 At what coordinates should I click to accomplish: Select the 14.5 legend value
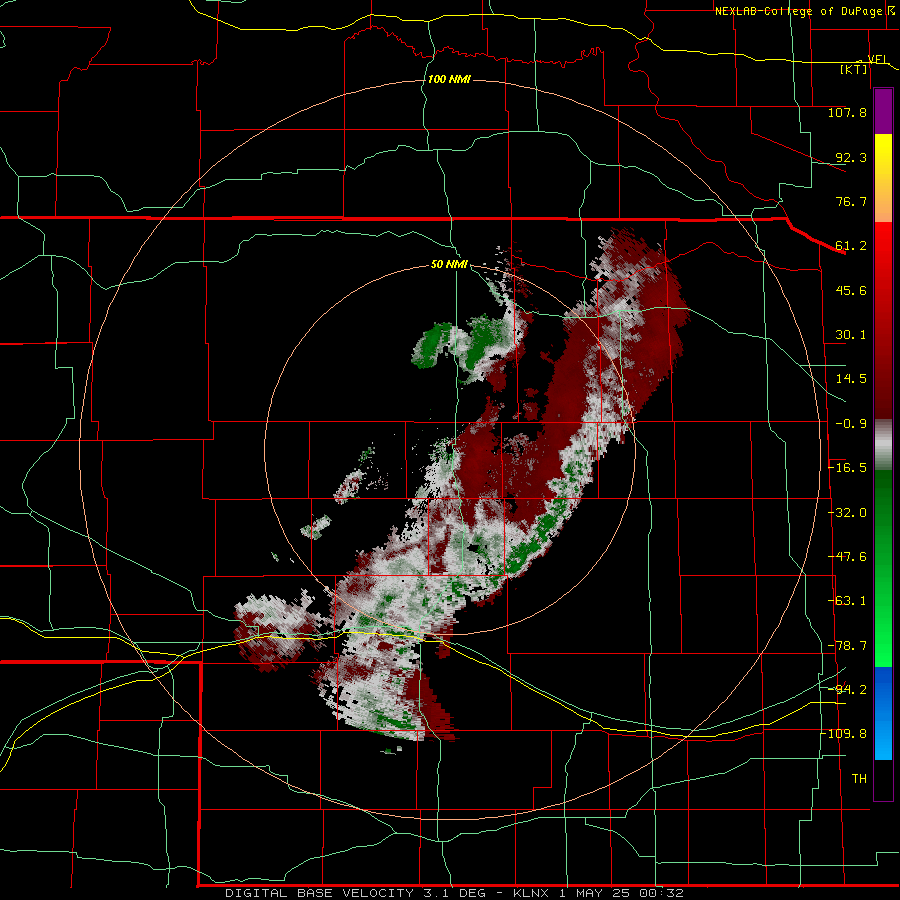851,379
